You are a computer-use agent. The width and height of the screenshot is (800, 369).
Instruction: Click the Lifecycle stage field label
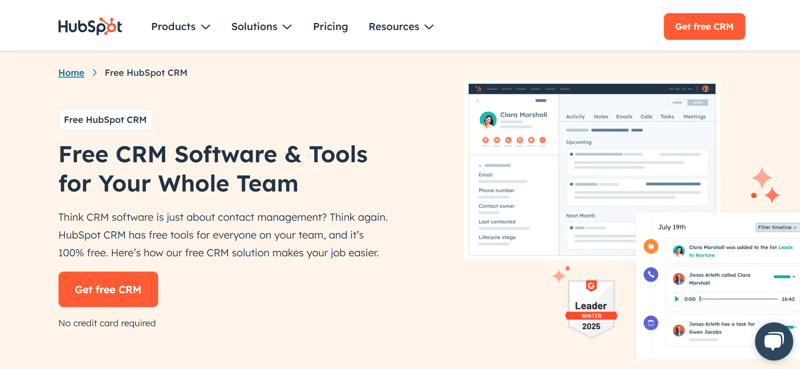(497, 237)
